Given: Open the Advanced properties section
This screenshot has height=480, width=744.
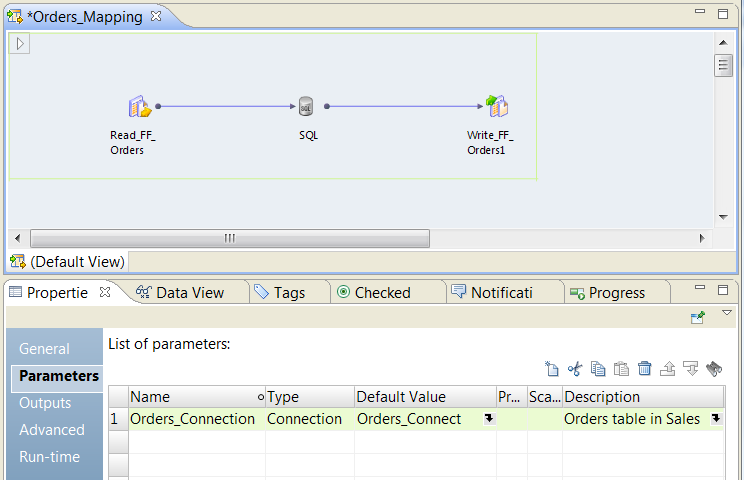Looking at the screenshot, I should (x=52, y=430).
